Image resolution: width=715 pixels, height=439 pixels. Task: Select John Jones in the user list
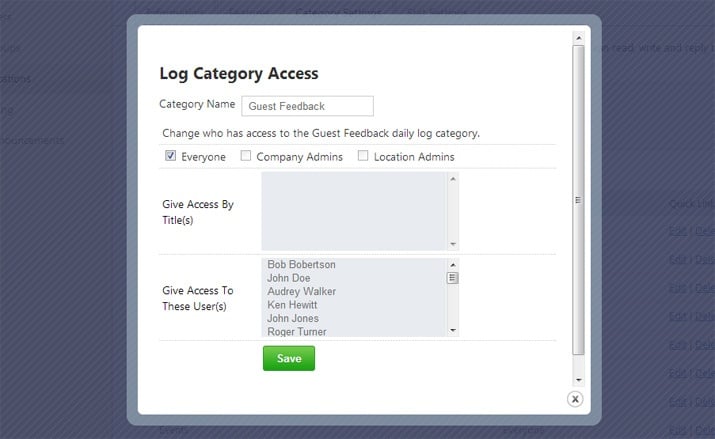293,318
